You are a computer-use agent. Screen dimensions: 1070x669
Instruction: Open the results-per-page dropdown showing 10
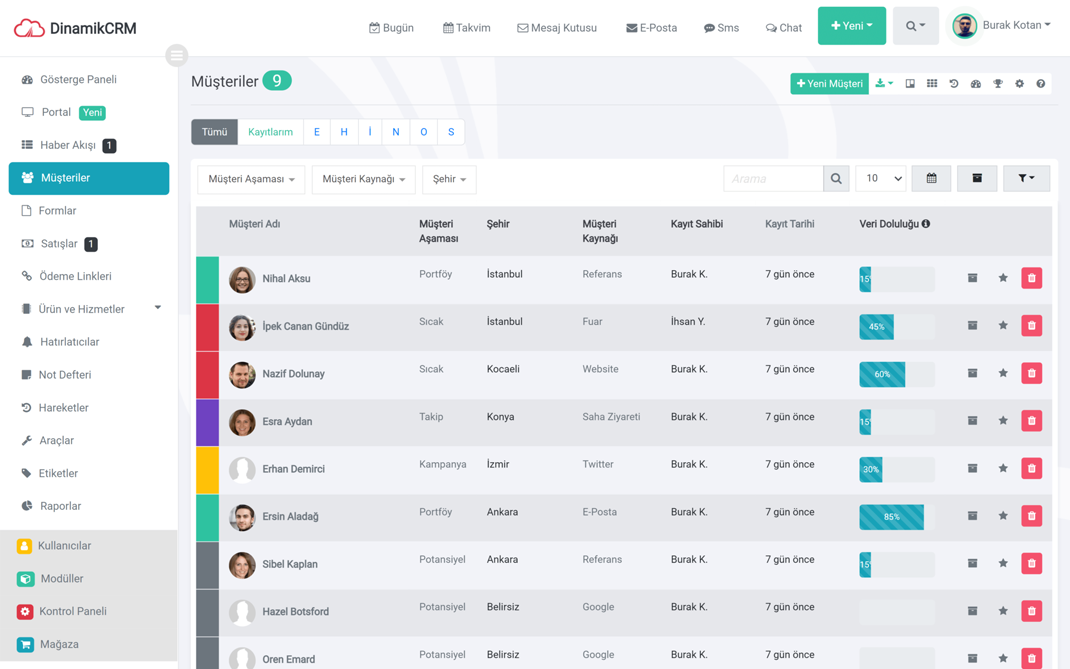click(x=880, y=178)
